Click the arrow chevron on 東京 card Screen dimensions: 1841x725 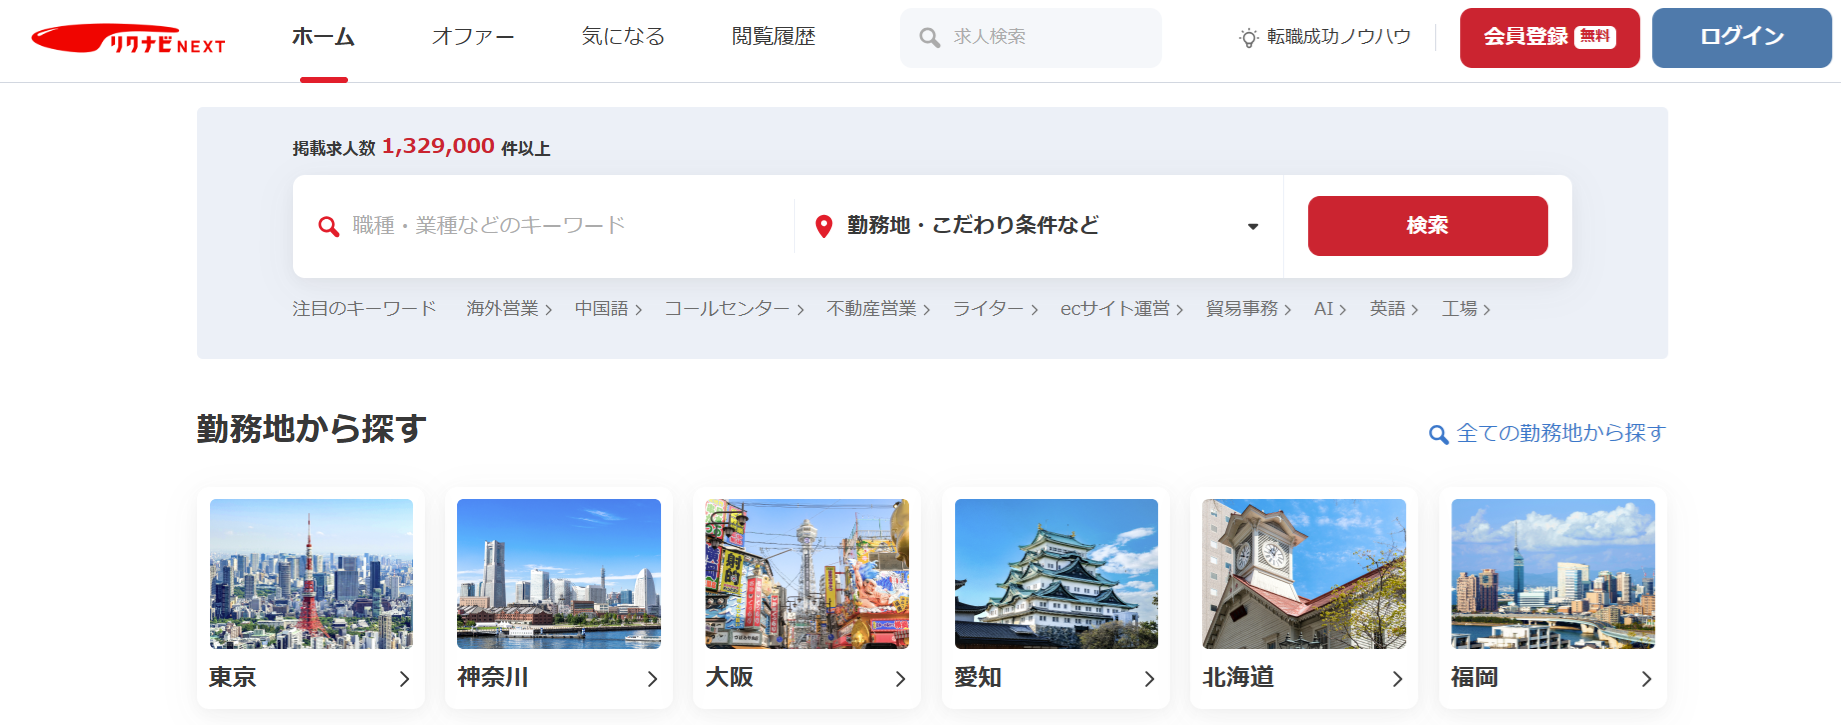404,679
